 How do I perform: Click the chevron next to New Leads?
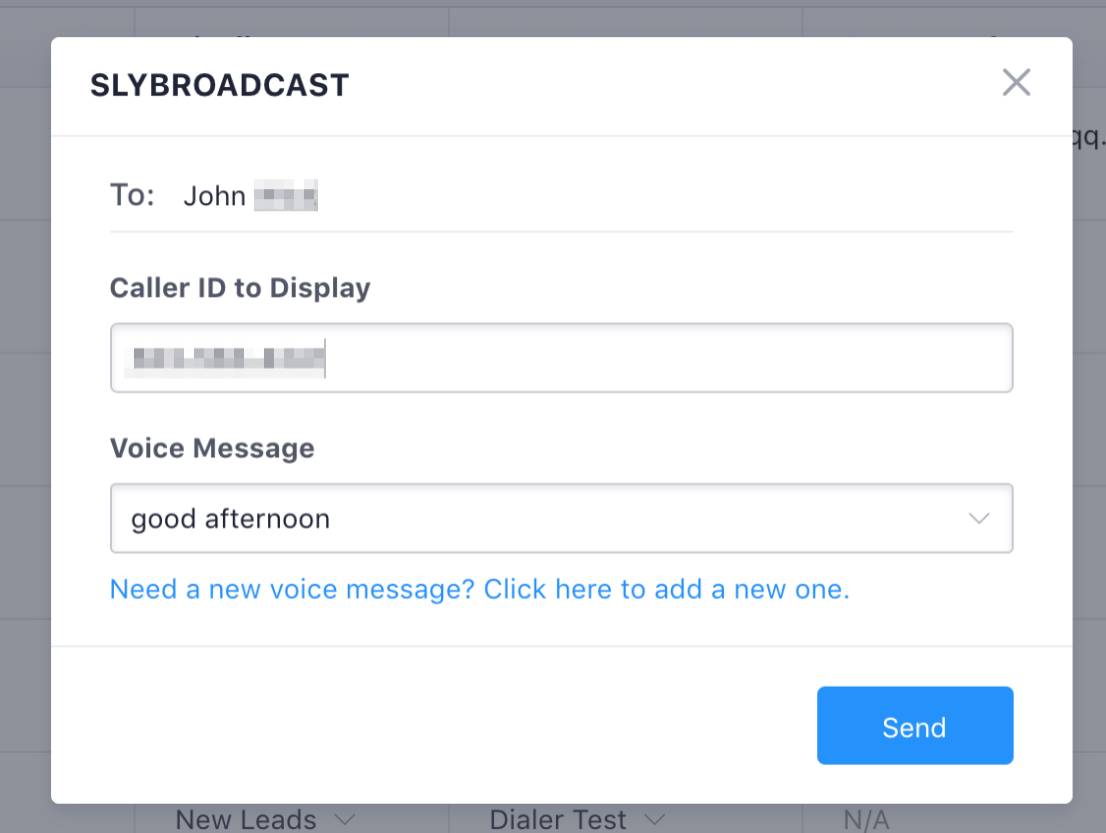(x=344, y=820)
